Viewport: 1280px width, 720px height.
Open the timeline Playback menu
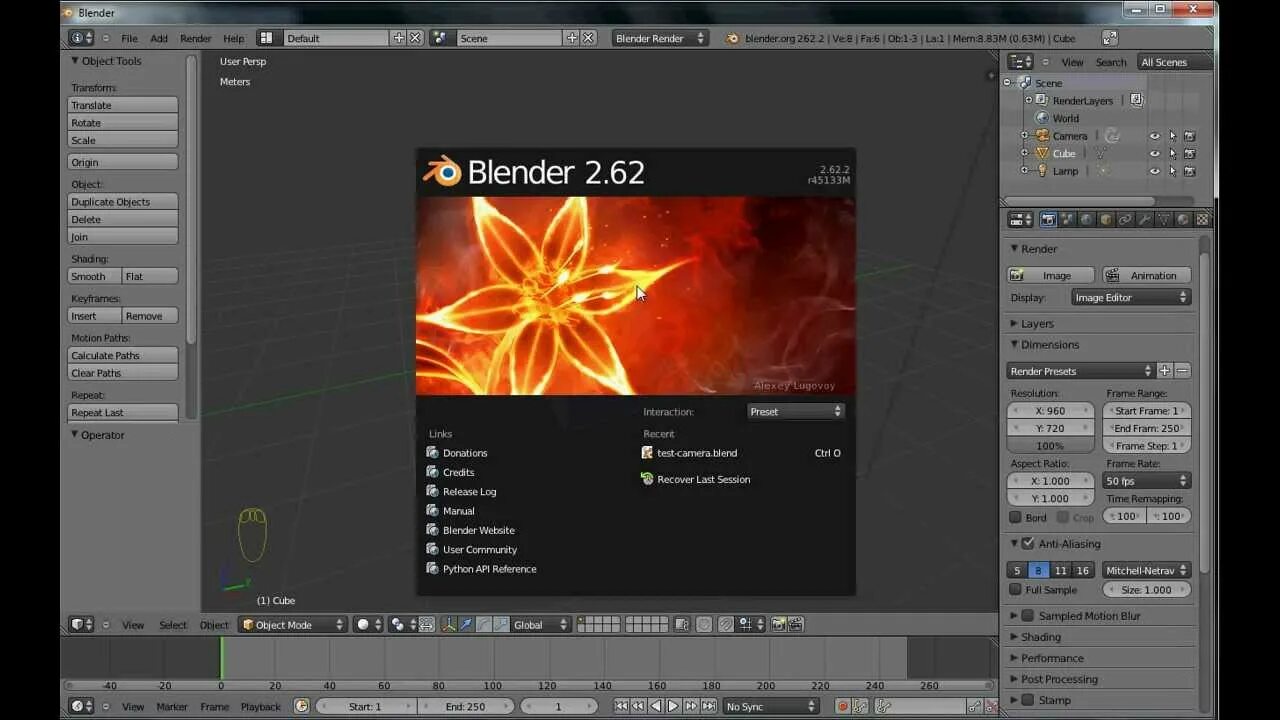click(260, 706)
